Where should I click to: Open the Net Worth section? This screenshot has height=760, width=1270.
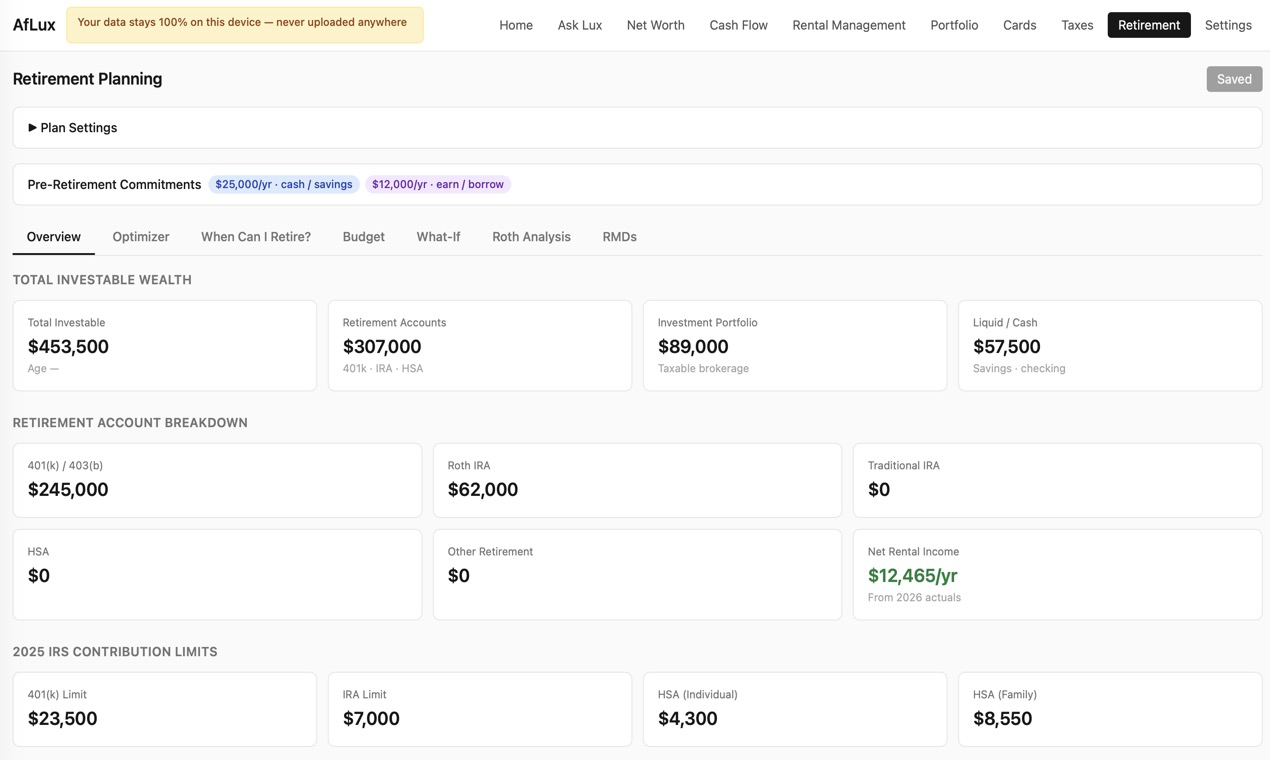point(656,25)
